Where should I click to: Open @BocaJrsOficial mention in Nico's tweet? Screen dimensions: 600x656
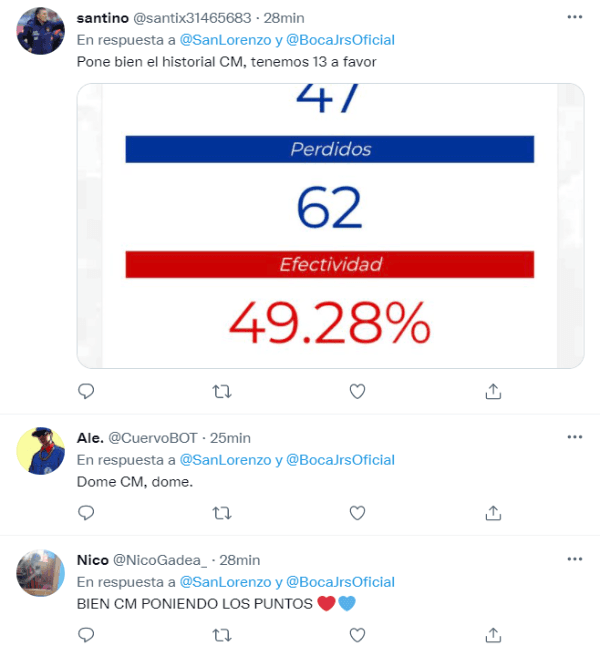coord(340,582)
